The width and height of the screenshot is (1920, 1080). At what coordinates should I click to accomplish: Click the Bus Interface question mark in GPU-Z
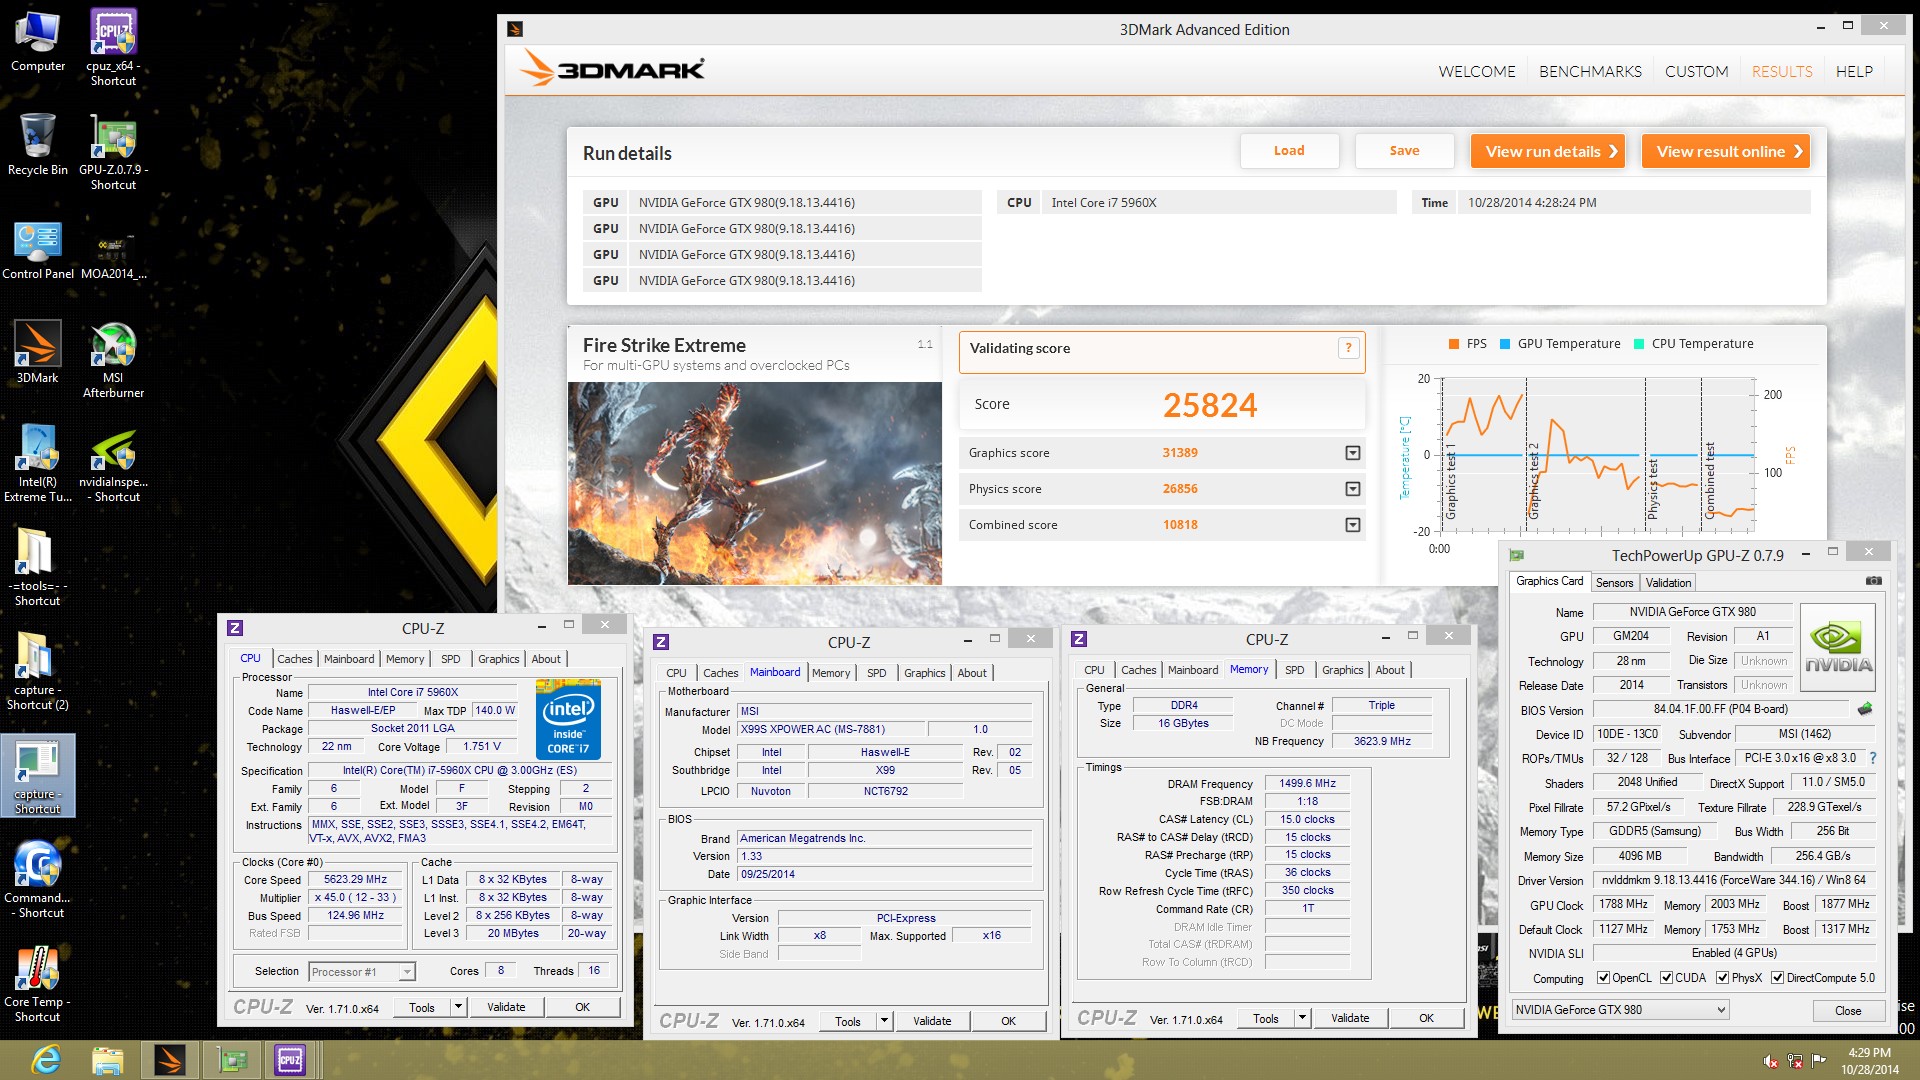(x=1873, y=758)
